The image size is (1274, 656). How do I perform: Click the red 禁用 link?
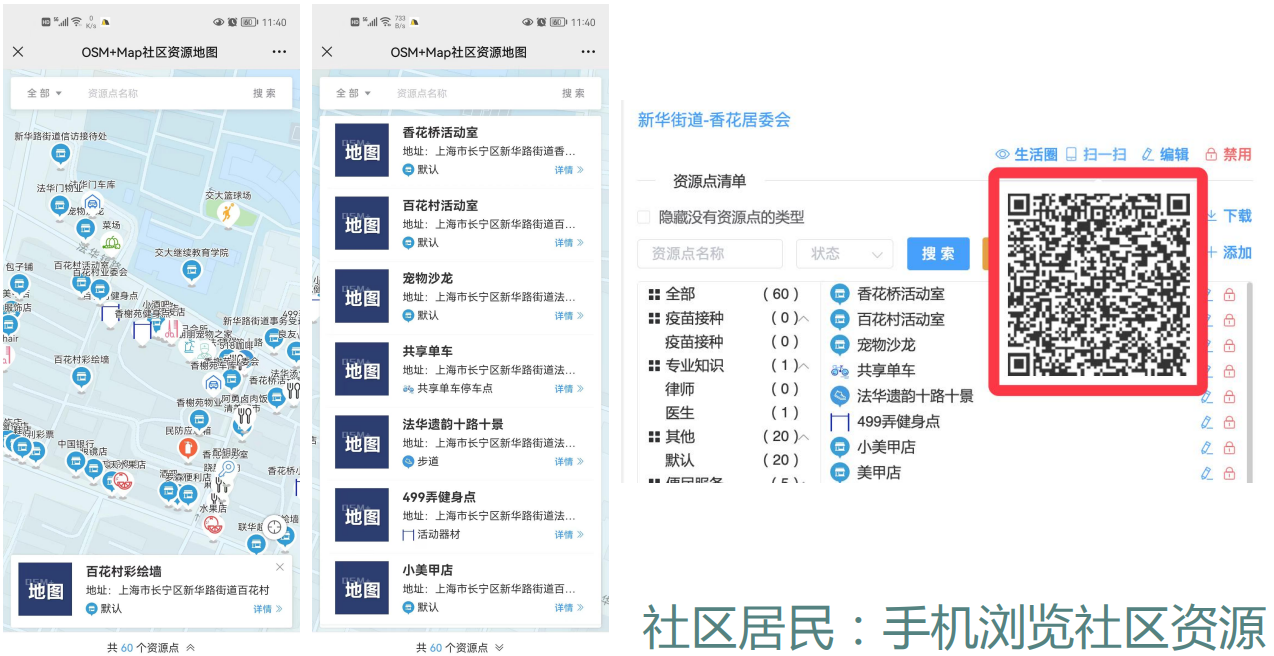pyautogui.click(x=1228, y=154)
